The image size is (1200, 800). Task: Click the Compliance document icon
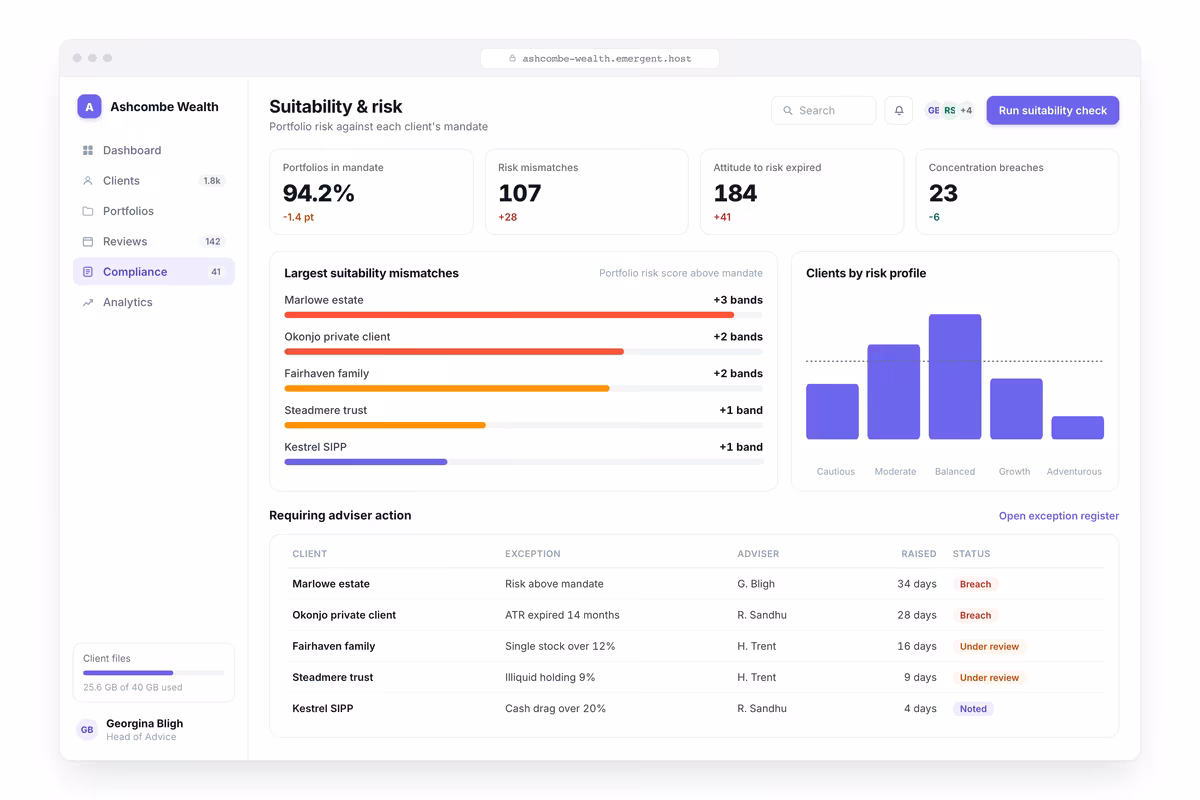pos(88,272)
